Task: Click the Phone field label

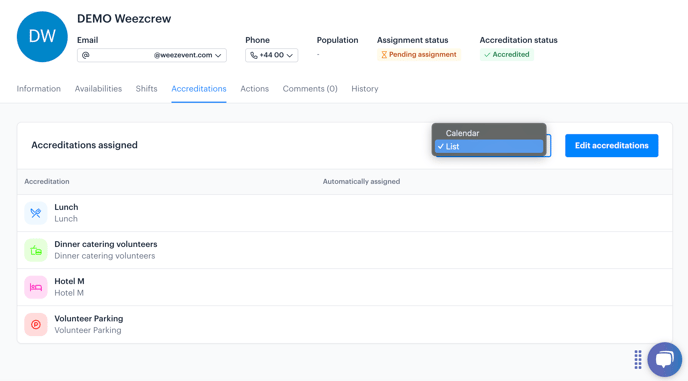Action: [x=258, y=40]
